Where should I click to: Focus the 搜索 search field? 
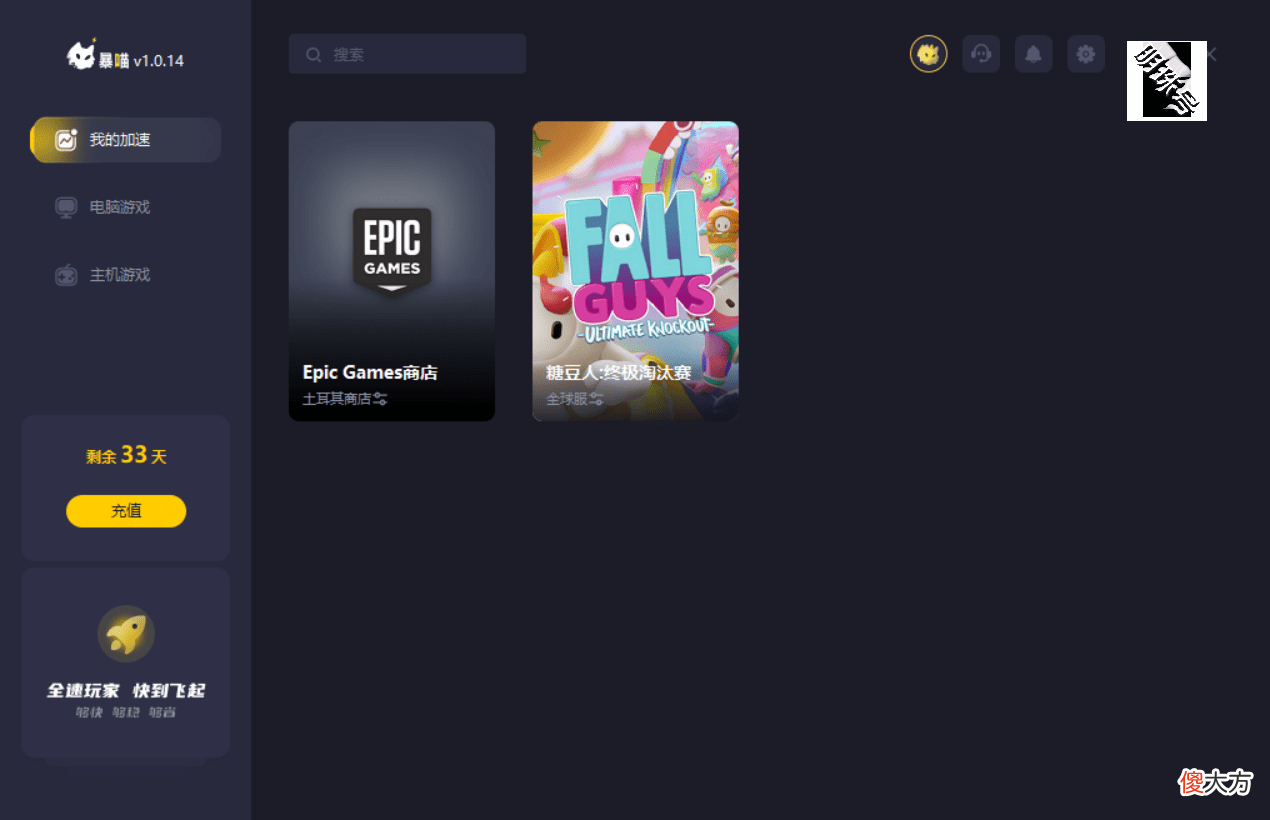click(407, 54)
